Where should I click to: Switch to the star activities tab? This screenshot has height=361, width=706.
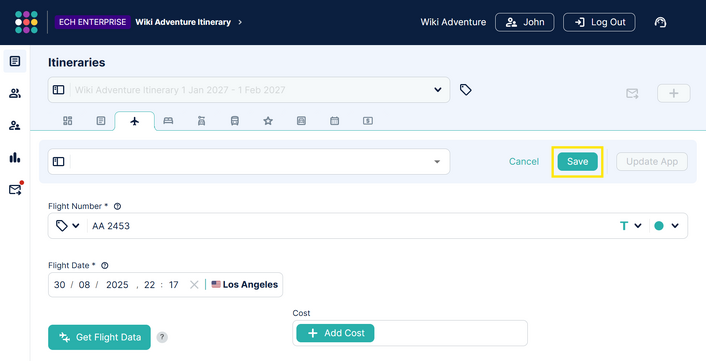point(268,121)
